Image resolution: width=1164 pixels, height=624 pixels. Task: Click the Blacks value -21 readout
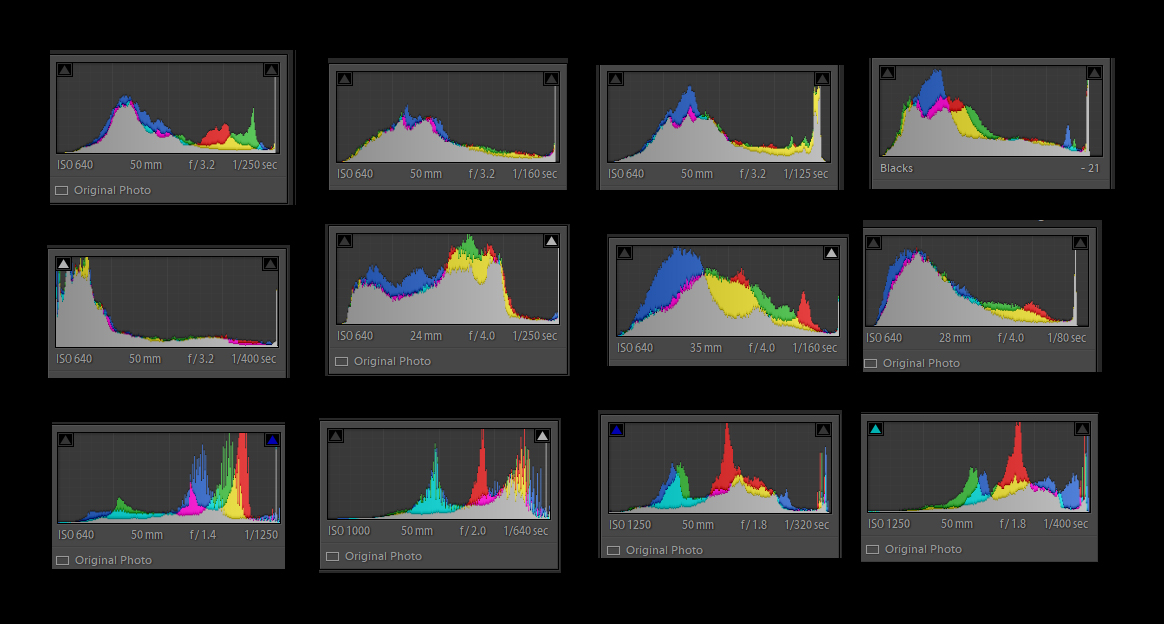(x=1091, y=168)
